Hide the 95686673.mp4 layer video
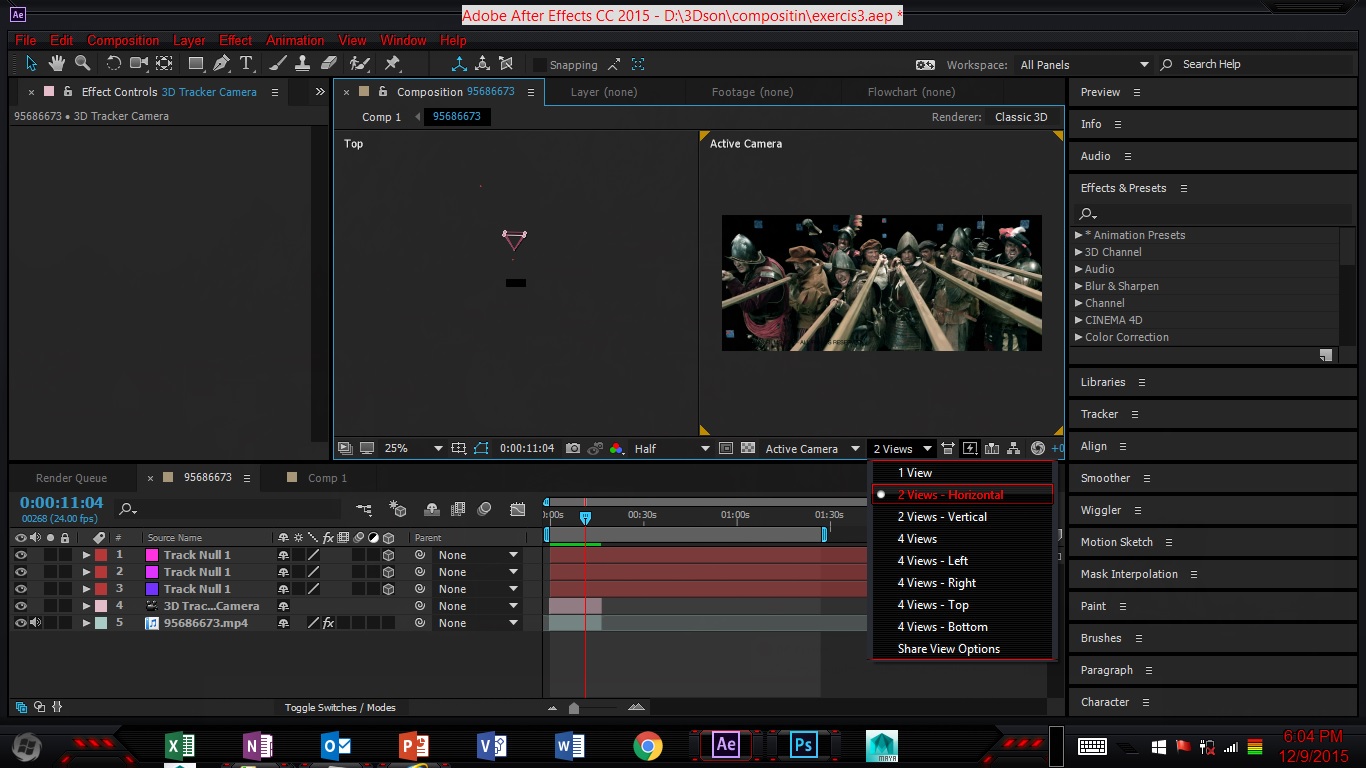Image resolution: width=1366 pixels, height=768 pixels. [20, 623]
